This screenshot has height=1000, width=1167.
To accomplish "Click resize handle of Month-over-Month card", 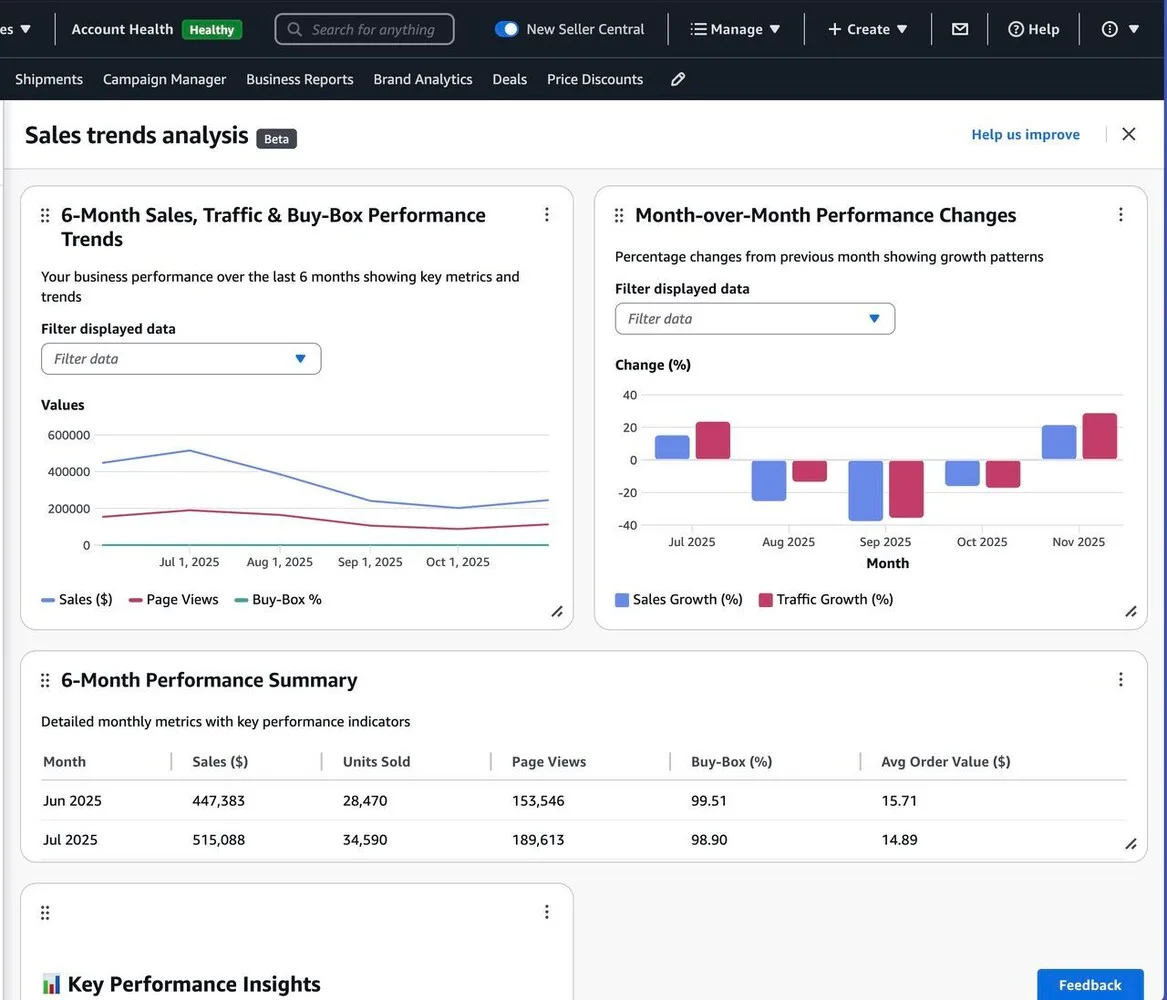I will point(1131,612).
